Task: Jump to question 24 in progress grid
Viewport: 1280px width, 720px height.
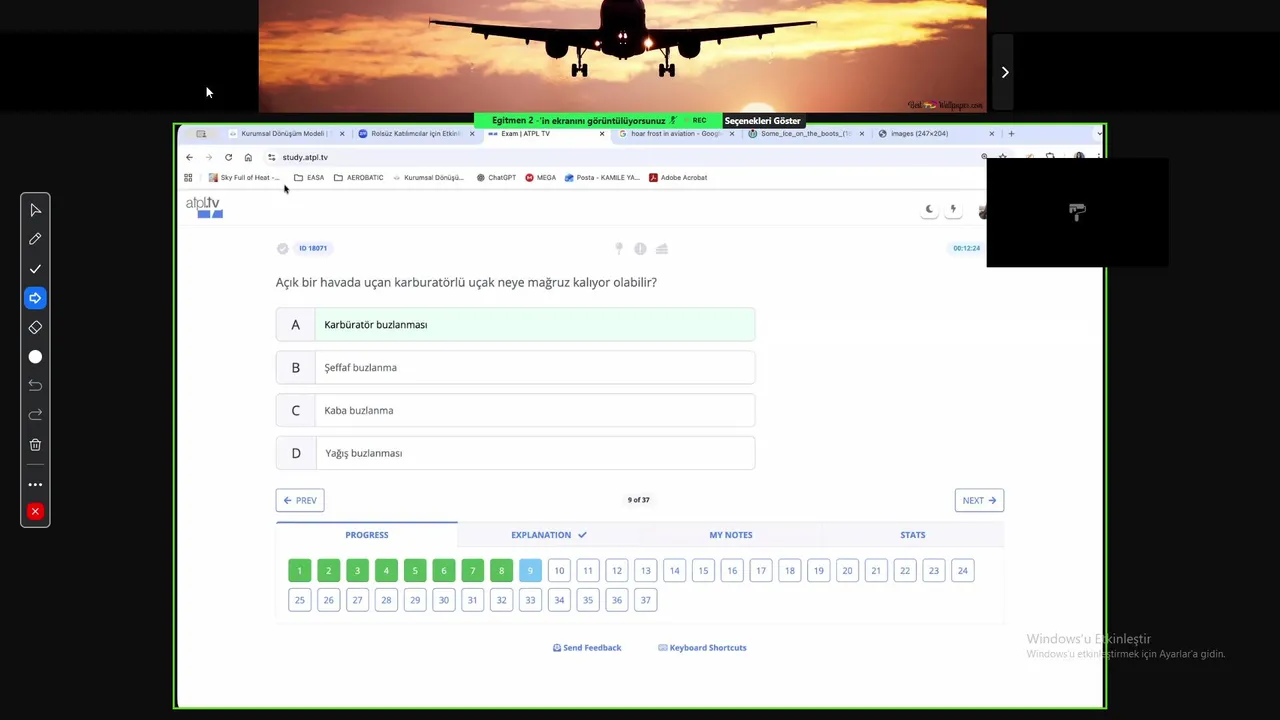Action: pyautogui.click(x=962, y=570)
